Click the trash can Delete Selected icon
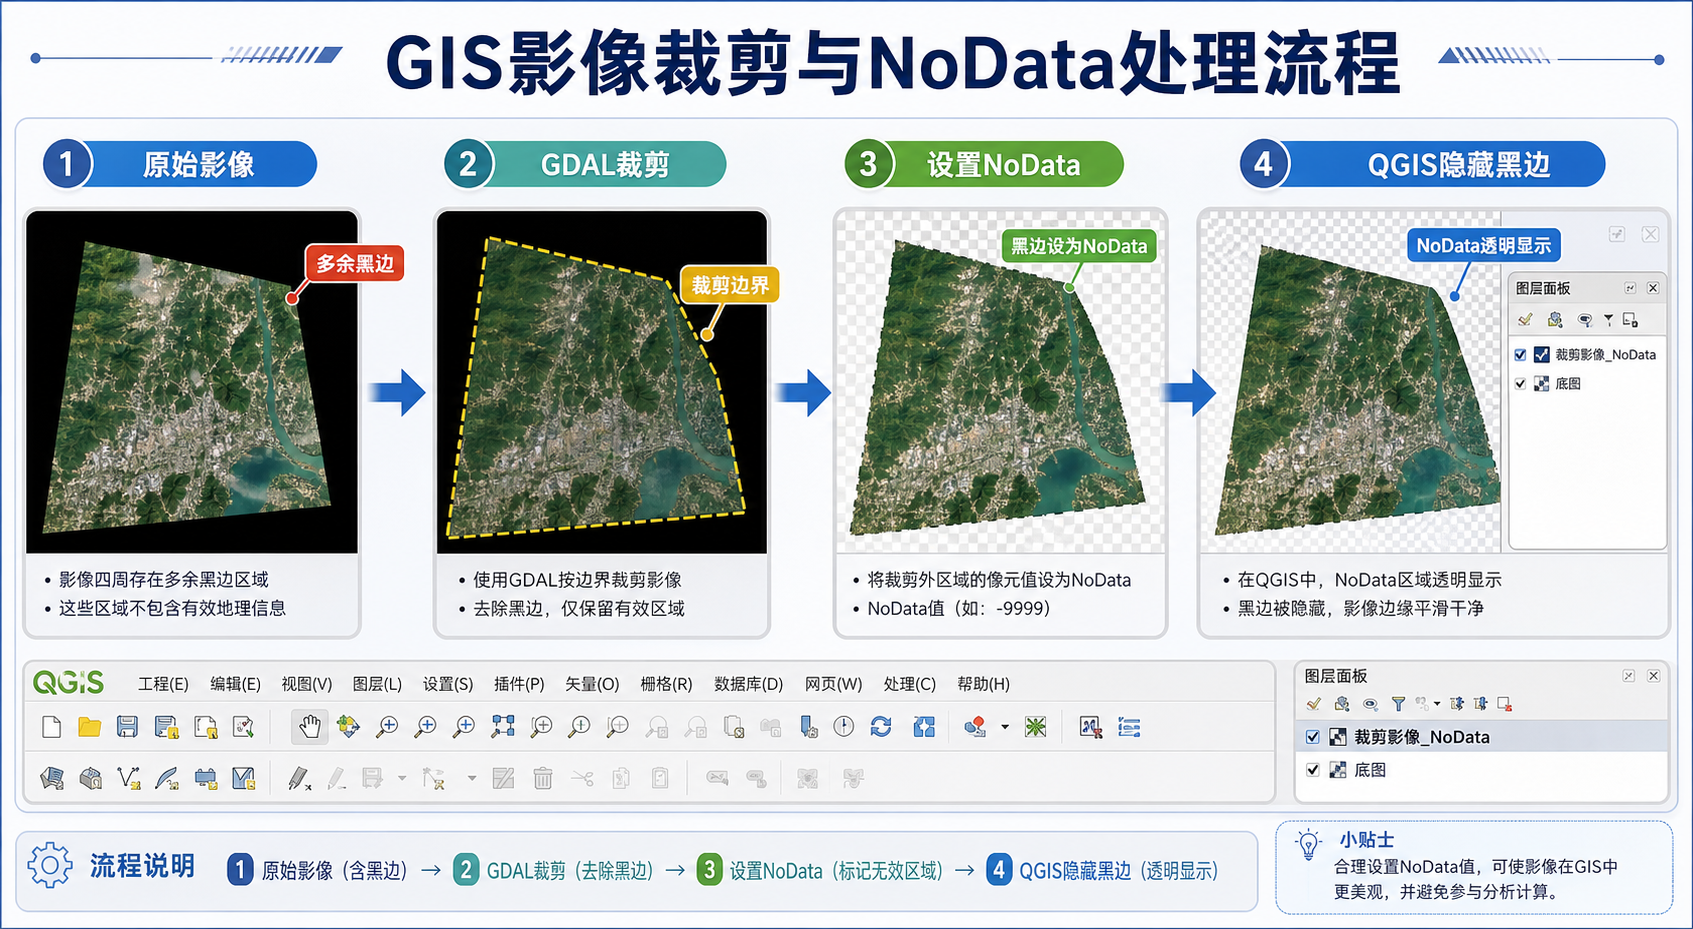 [x=543, y=778]
